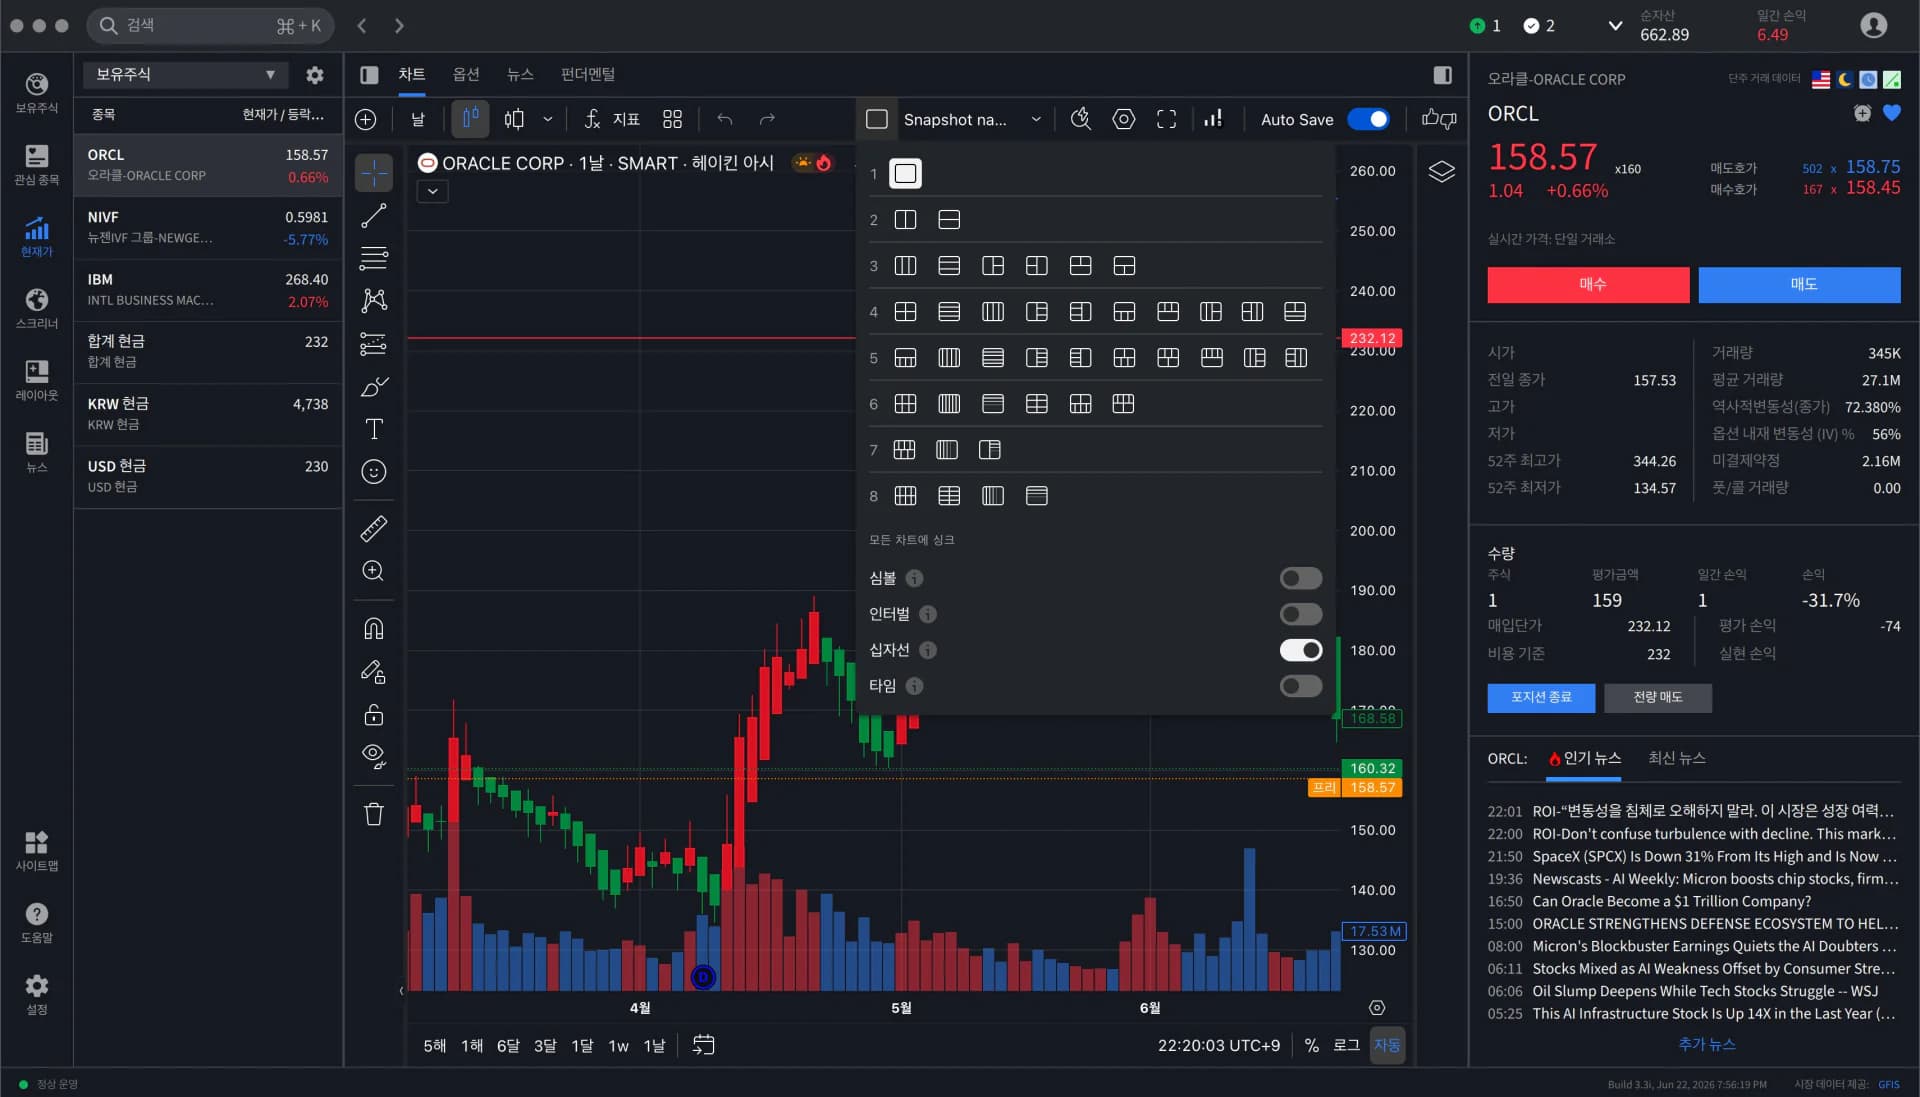1920x1097 pixels.
Task: Select the ruler measure tool
Action: [374, 528]
